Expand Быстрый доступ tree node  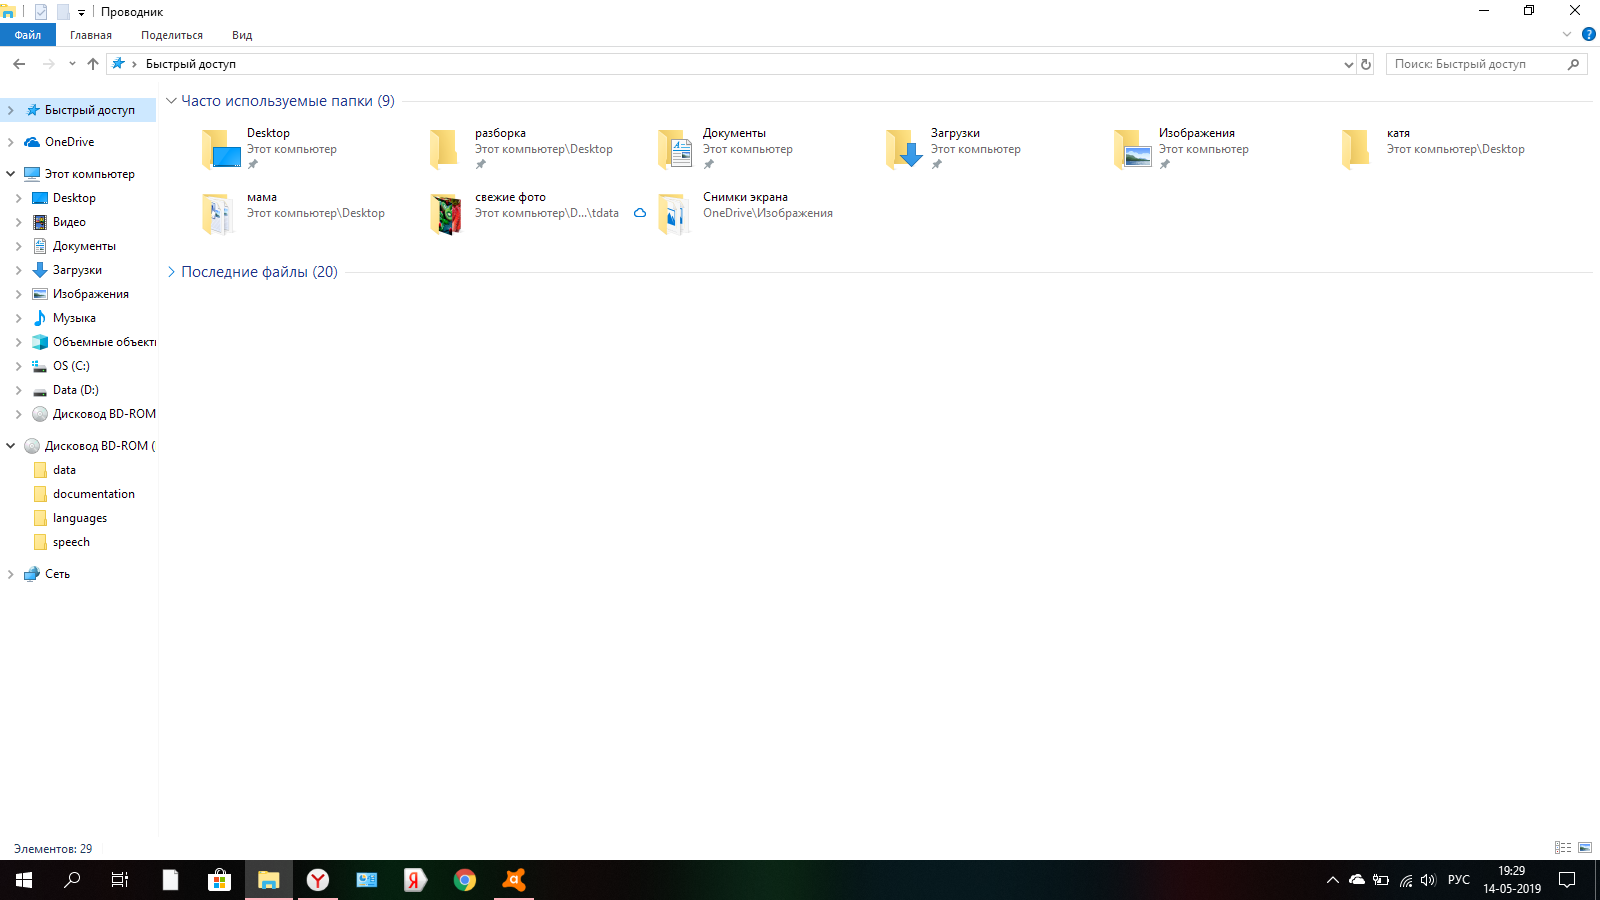click(10, 110)
